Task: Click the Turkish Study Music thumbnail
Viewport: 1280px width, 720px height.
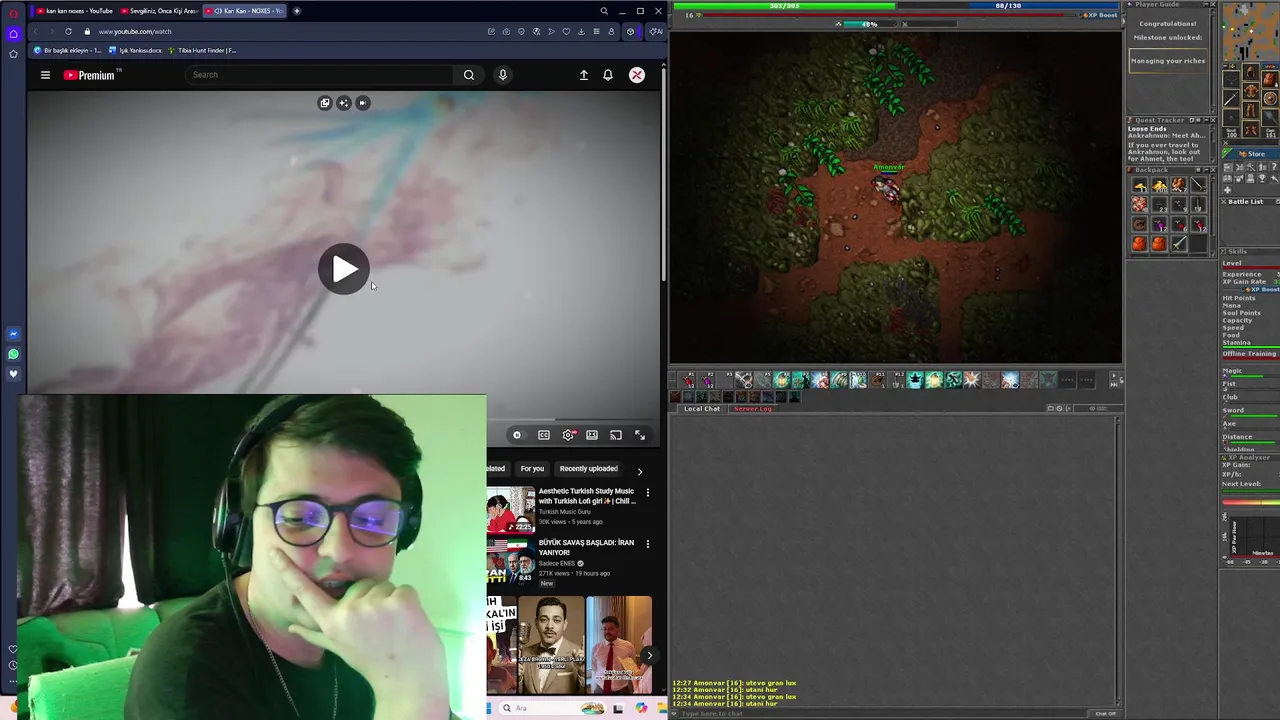Action: [x=511, y=509]
